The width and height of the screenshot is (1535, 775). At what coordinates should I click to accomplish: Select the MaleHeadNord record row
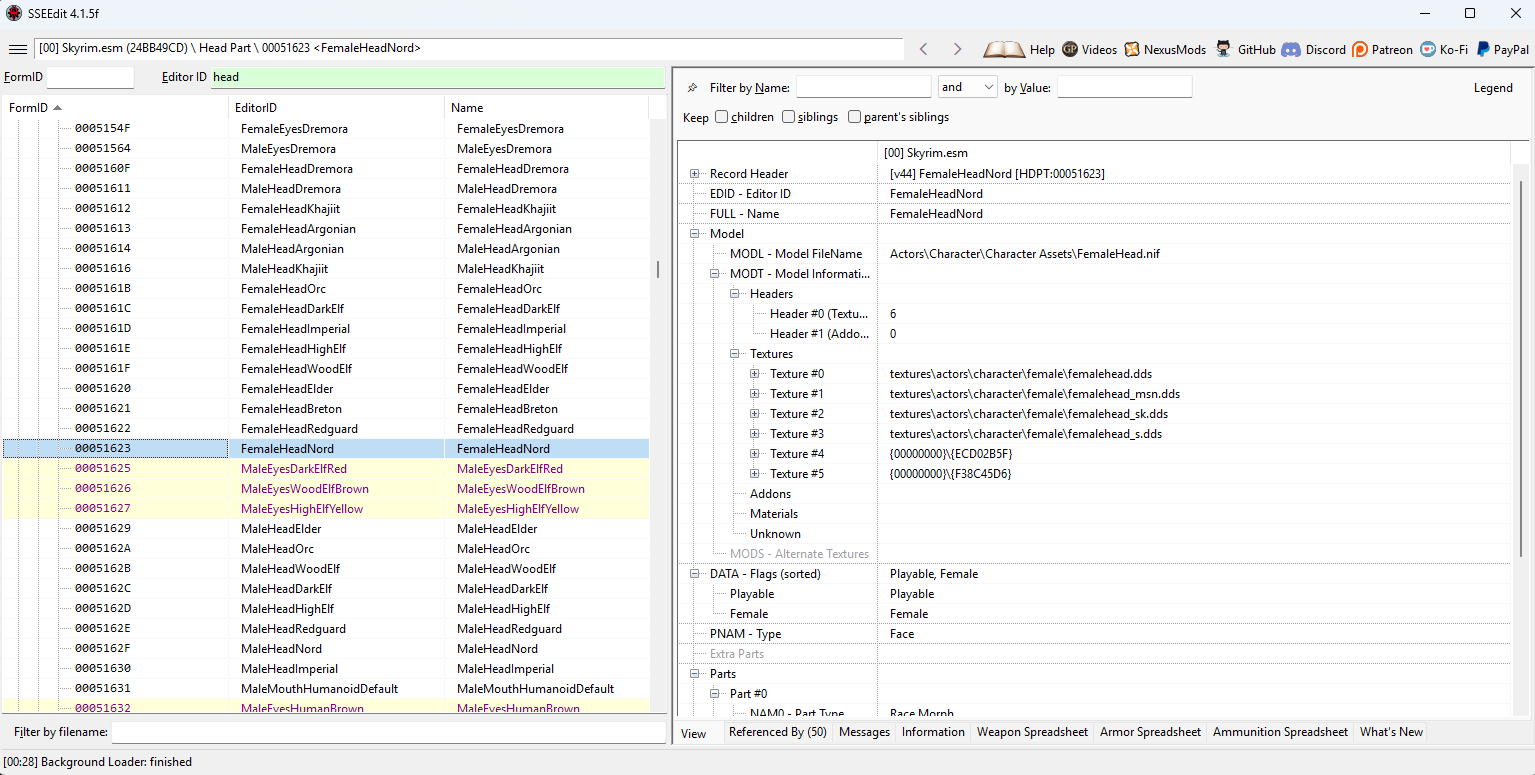pyautogui.click(x=326, y=649)
